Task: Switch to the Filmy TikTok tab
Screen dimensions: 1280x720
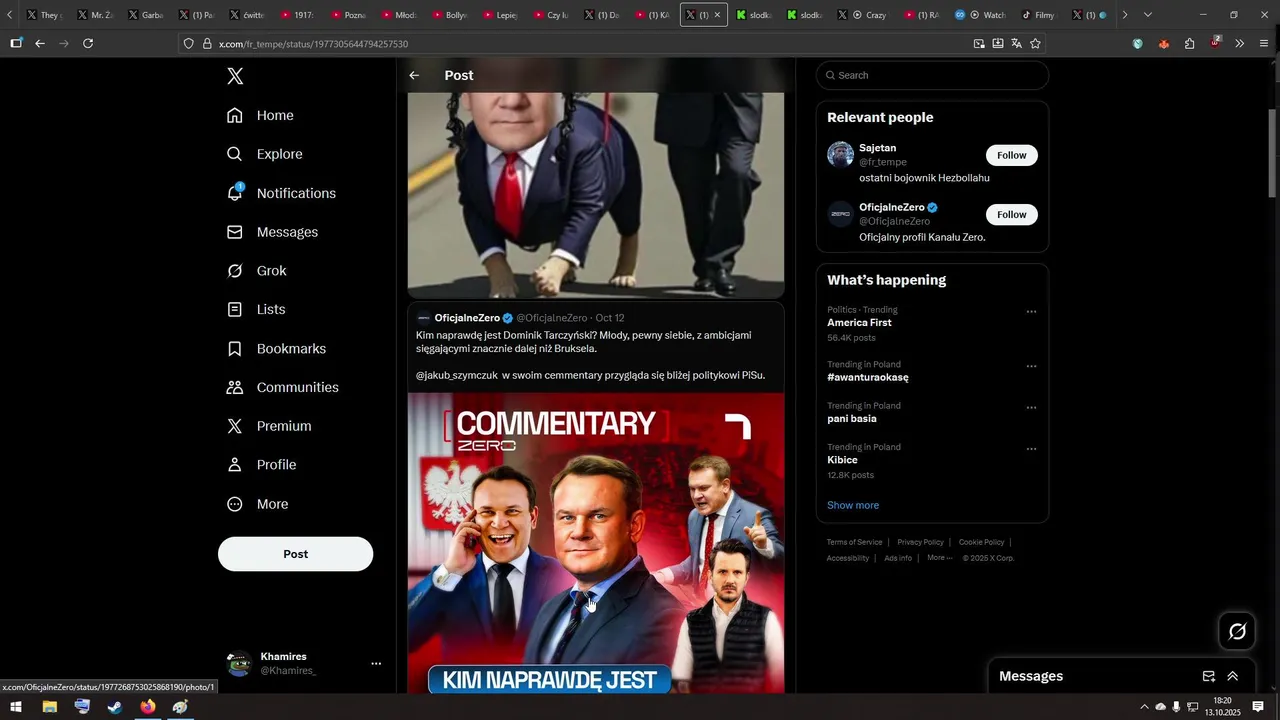Action: tap(1038, 15)
